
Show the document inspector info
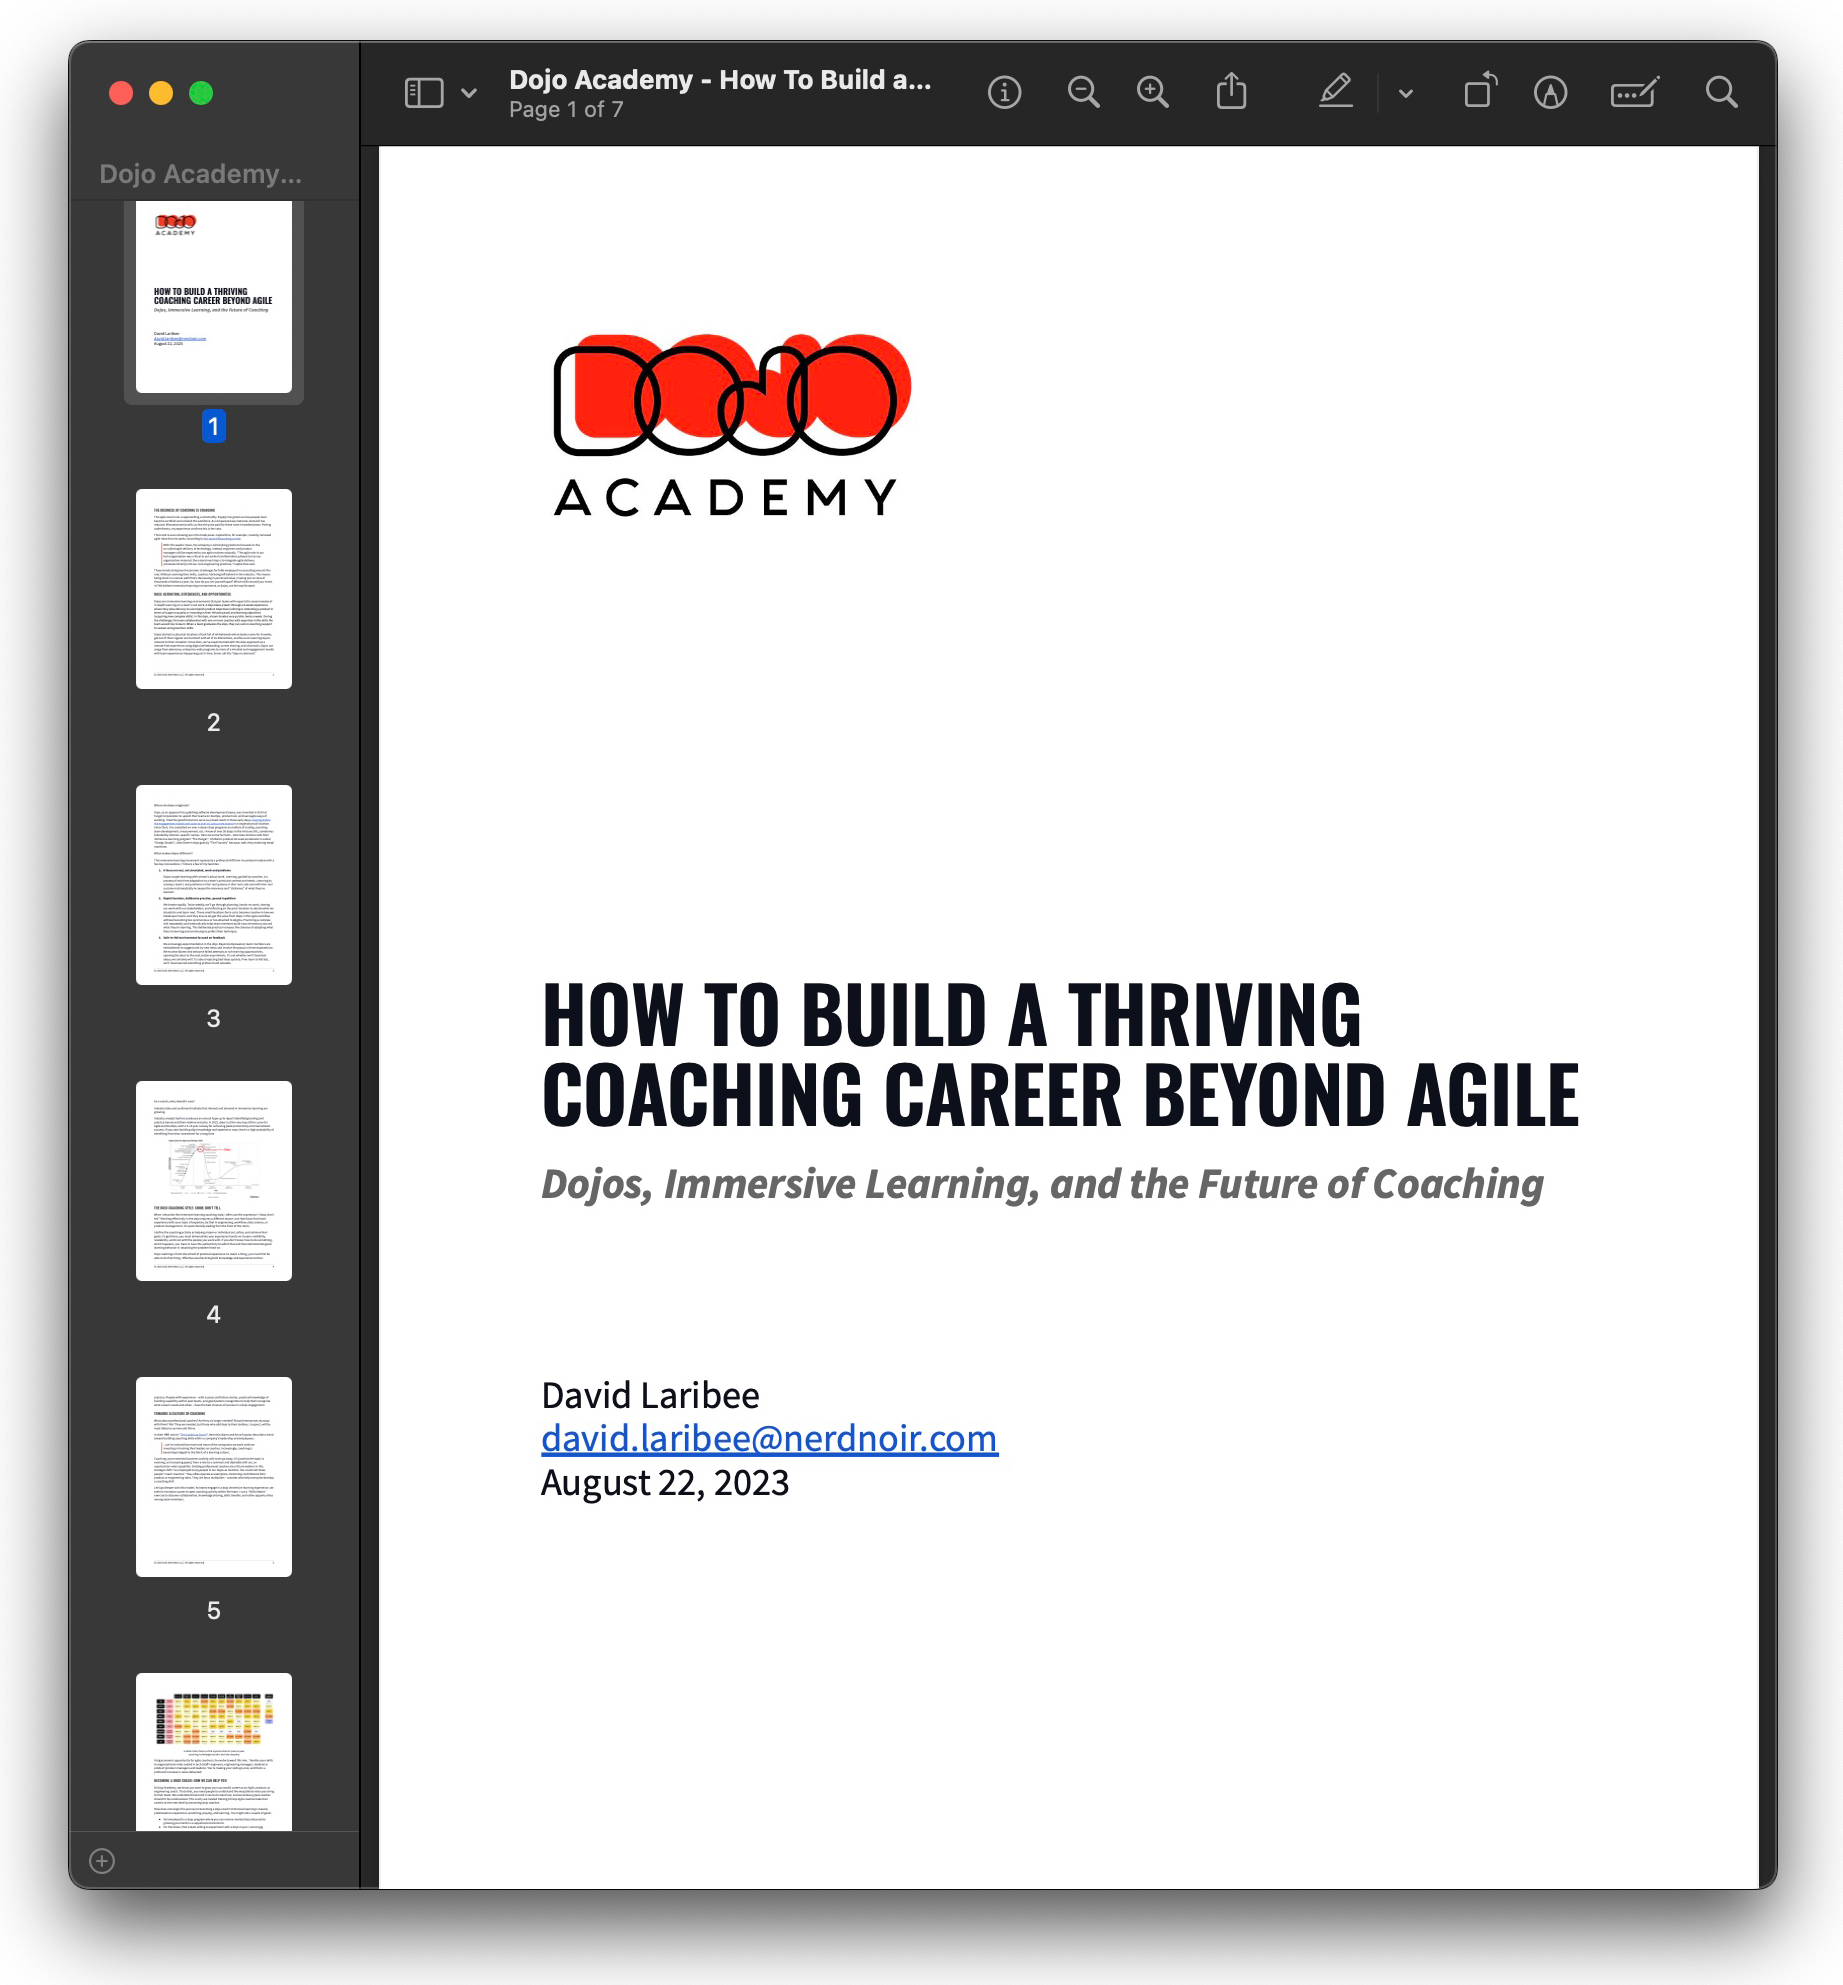point(1004,93)
